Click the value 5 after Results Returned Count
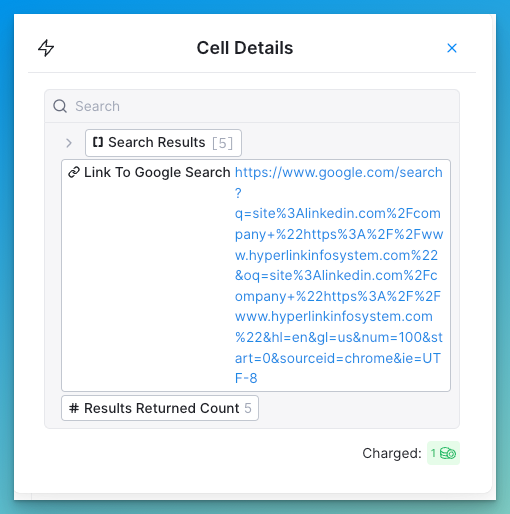The height and width of the screenshot is (514, 510). tap(248, 408)
